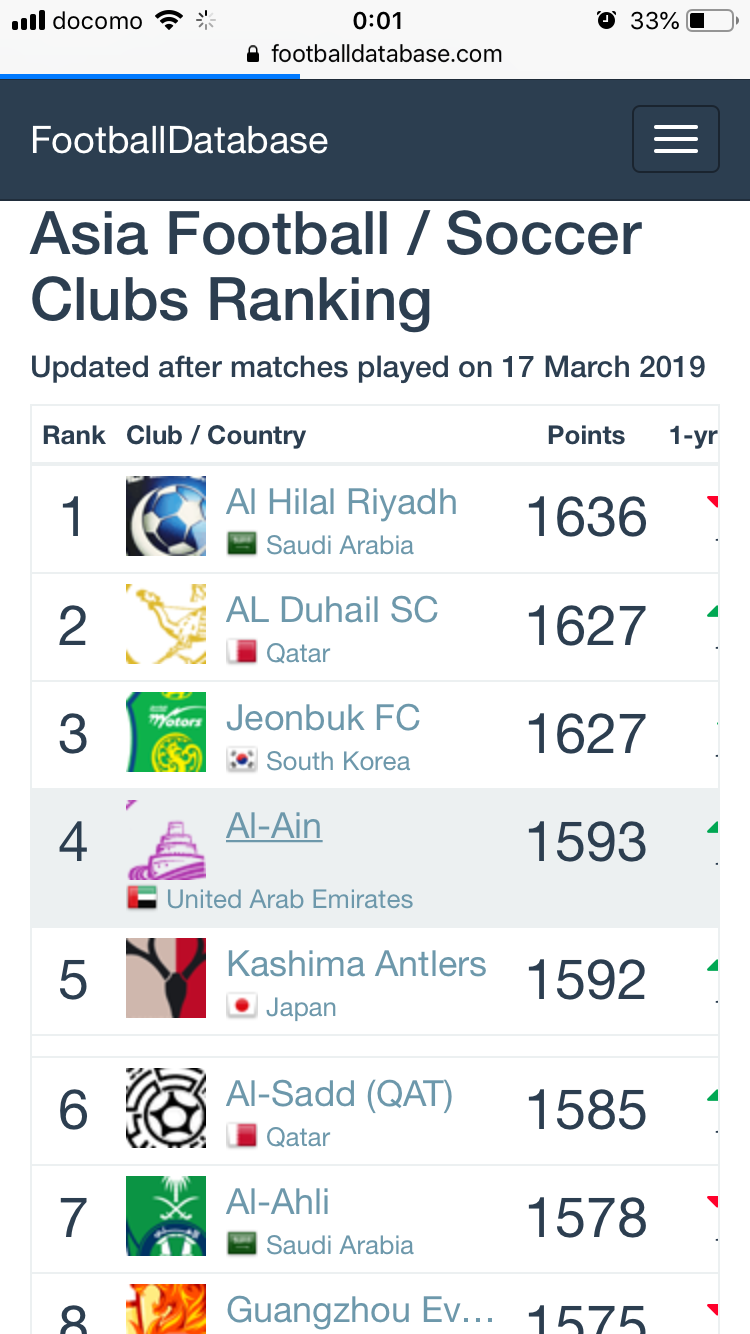Image resolution: width=750 pixels, height=1334 pixels.
Task: Tap the Al-Ahli green crest
Action: click(x=166, y=1216)
